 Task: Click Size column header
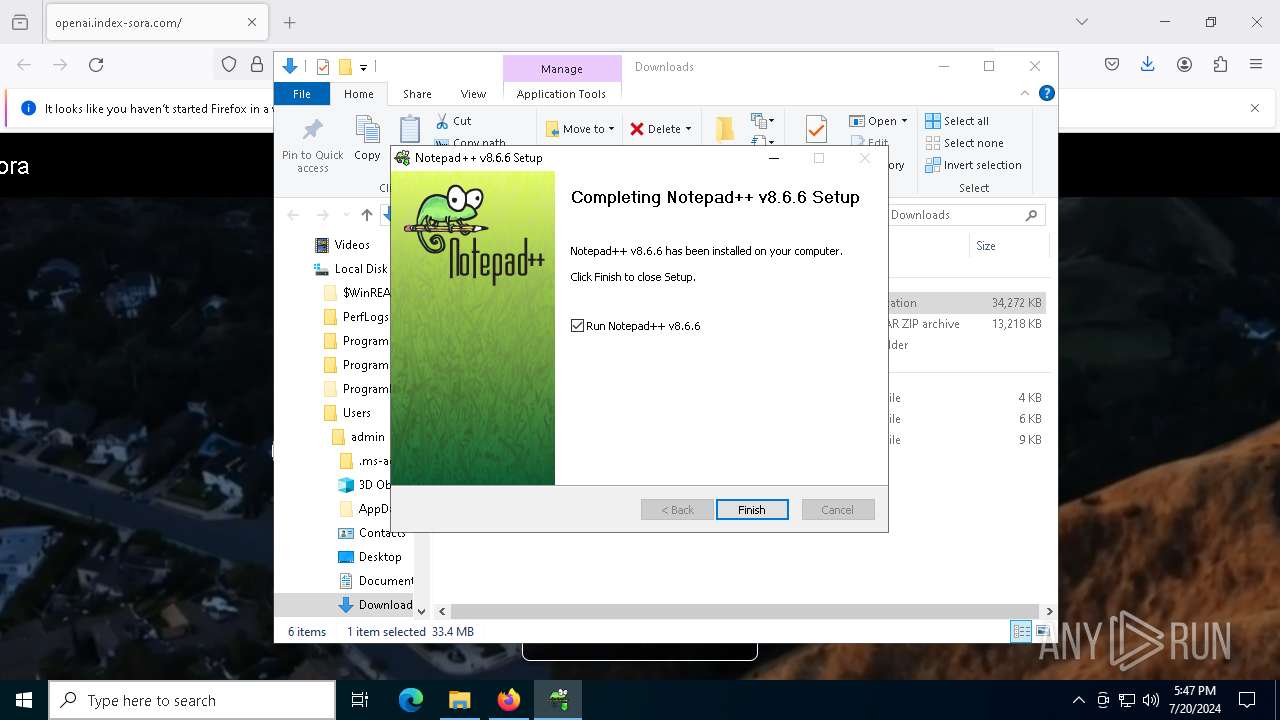[x=1008, y=246]
